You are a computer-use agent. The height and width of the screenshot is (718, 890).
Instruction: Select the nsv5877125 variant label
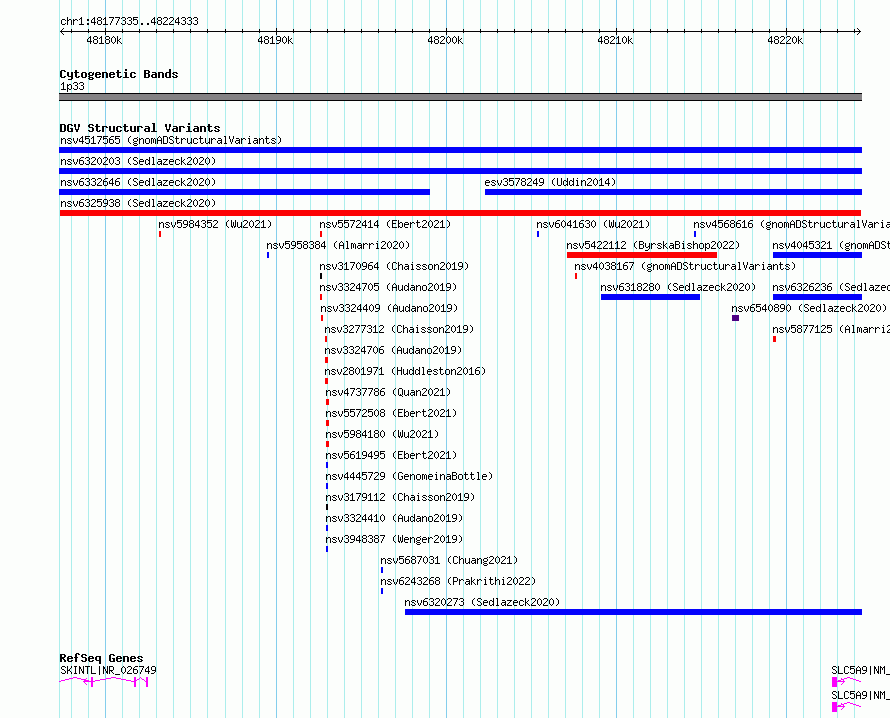pos(831,329)
